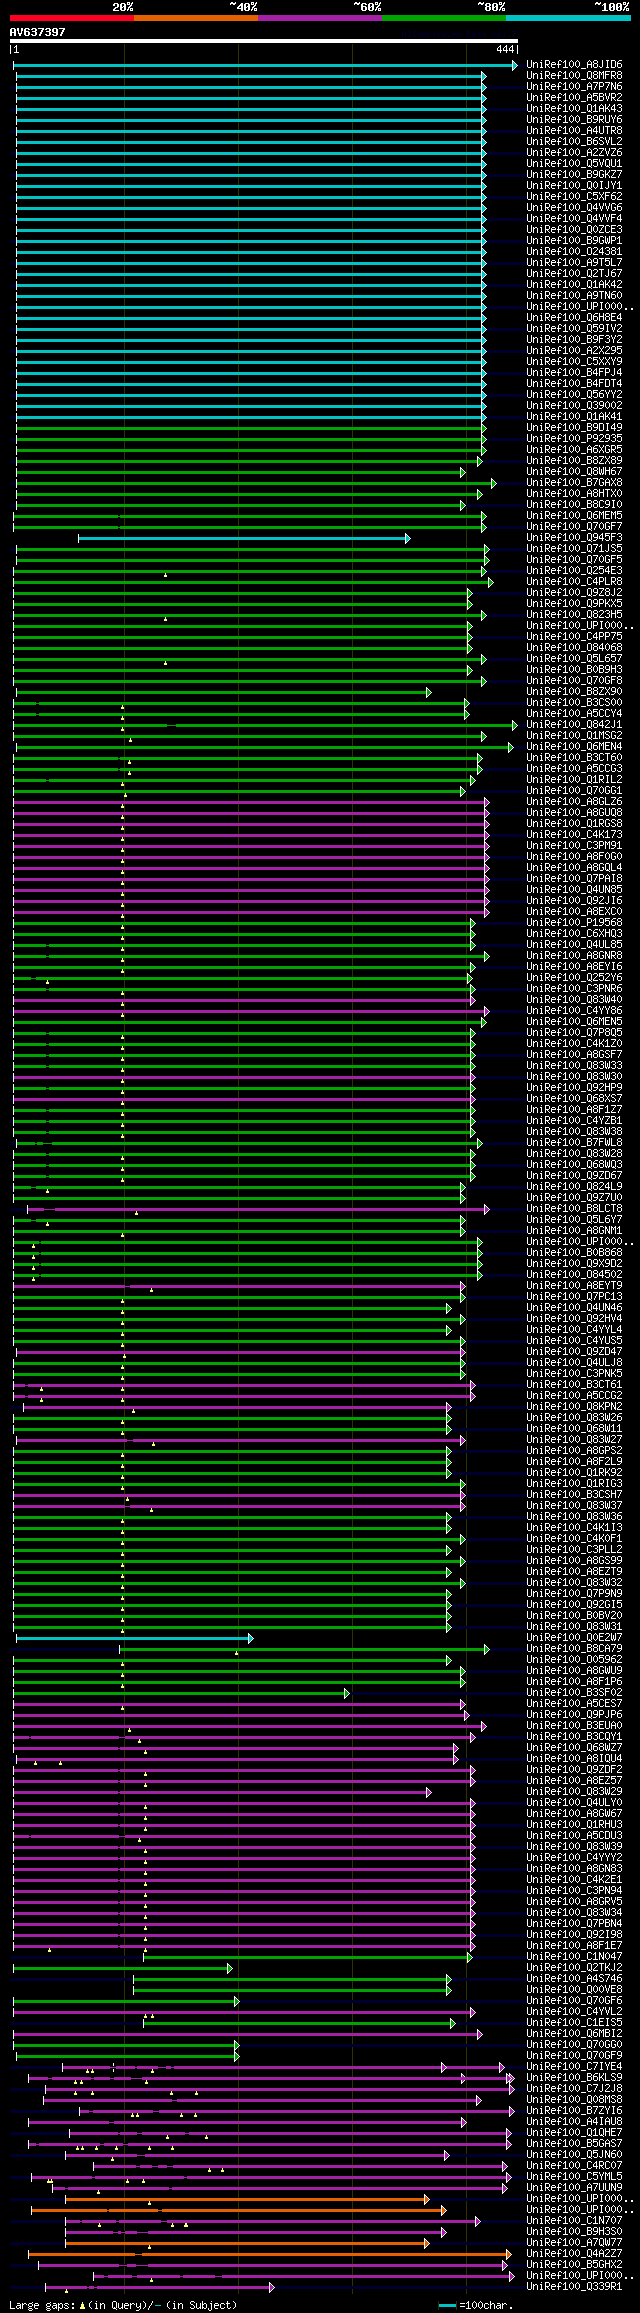Open hit UniRef100_A8JID6

pos(574,65)
